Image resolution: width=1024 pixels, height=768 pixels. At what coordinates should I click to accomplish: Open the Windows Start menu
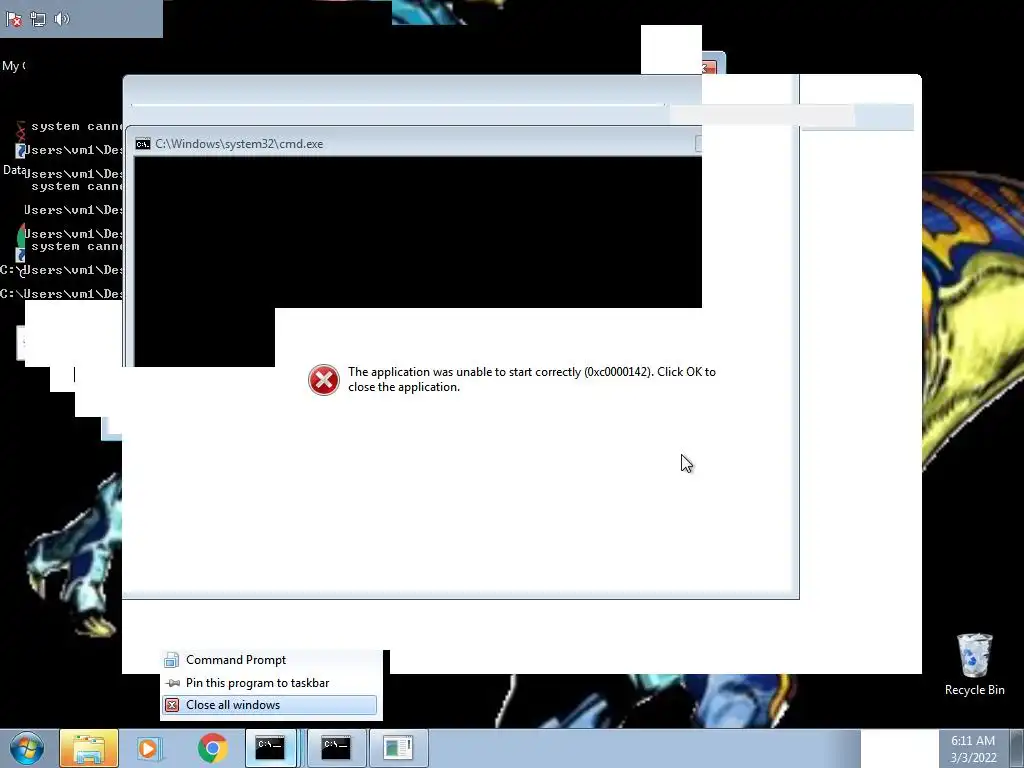tap(27, 748)
